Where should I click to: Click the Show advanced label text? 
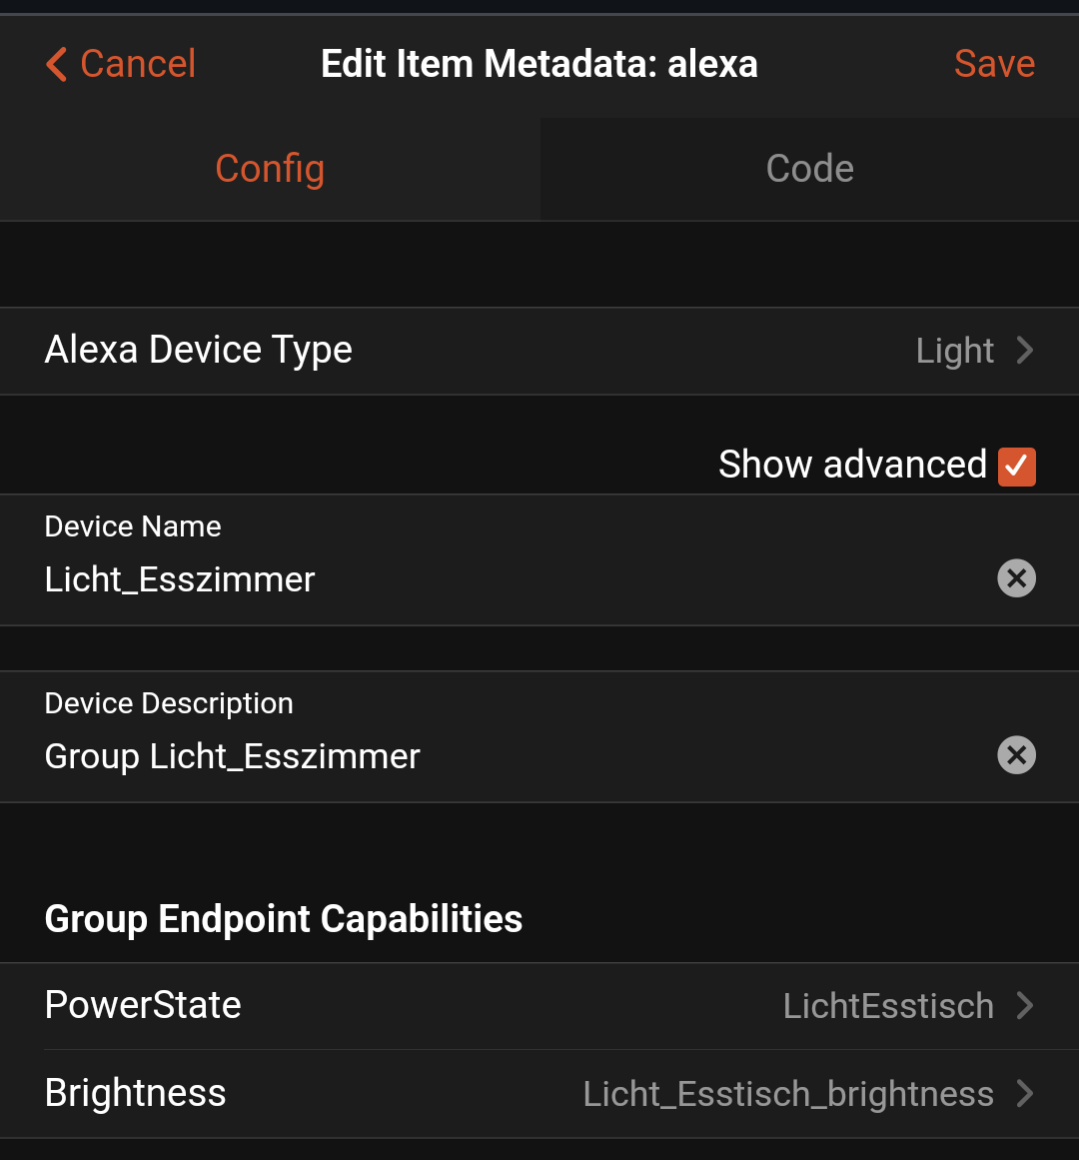(852, 465)
